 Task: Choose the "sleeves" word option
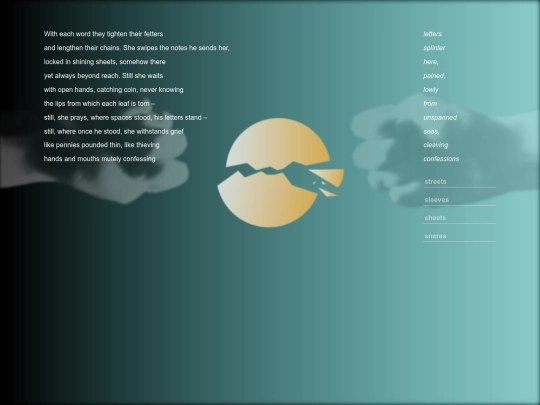459,200
